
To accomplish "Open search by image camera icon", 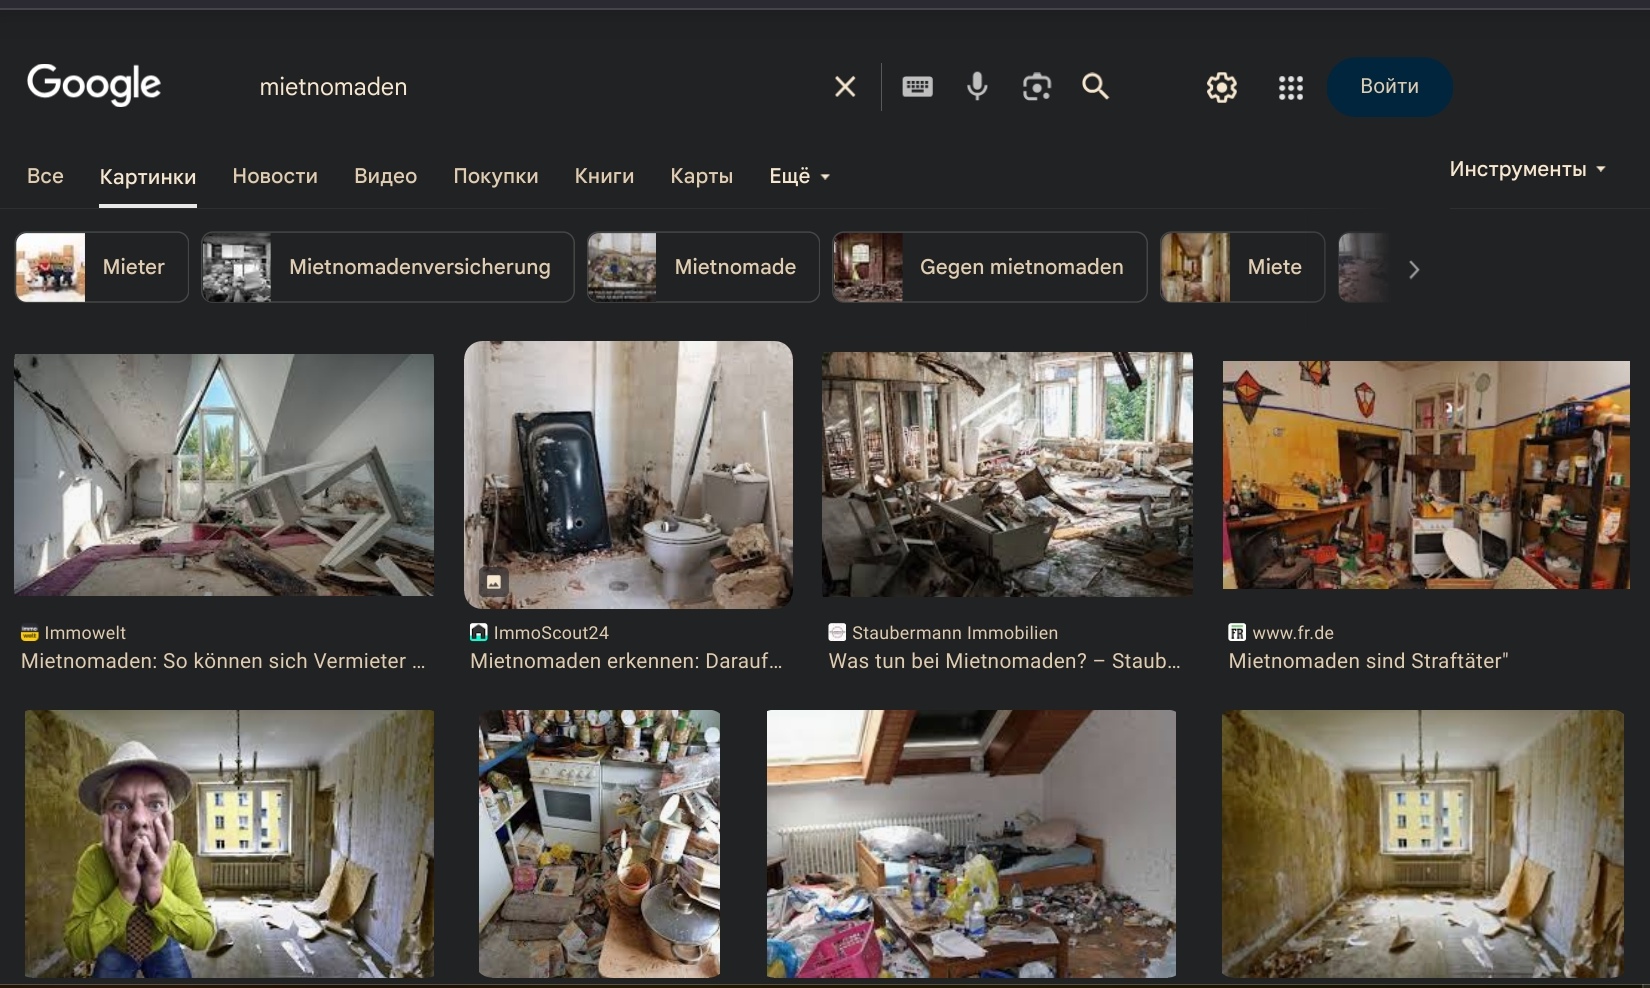I will pyautogui.click(x=1037, y=87).
